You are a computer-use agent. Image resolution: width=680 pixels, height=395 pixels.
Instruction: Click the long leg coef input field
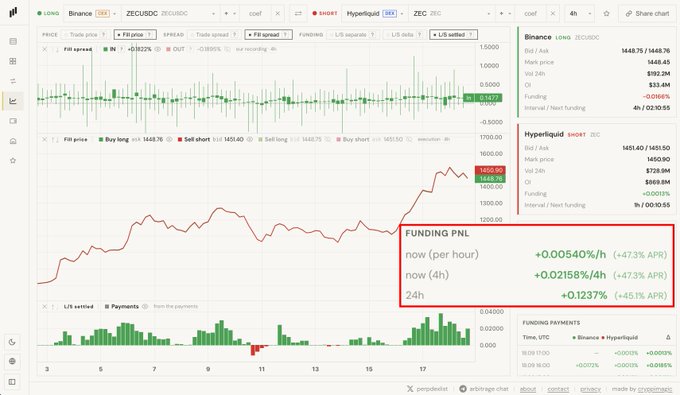(x=256, y=13)
